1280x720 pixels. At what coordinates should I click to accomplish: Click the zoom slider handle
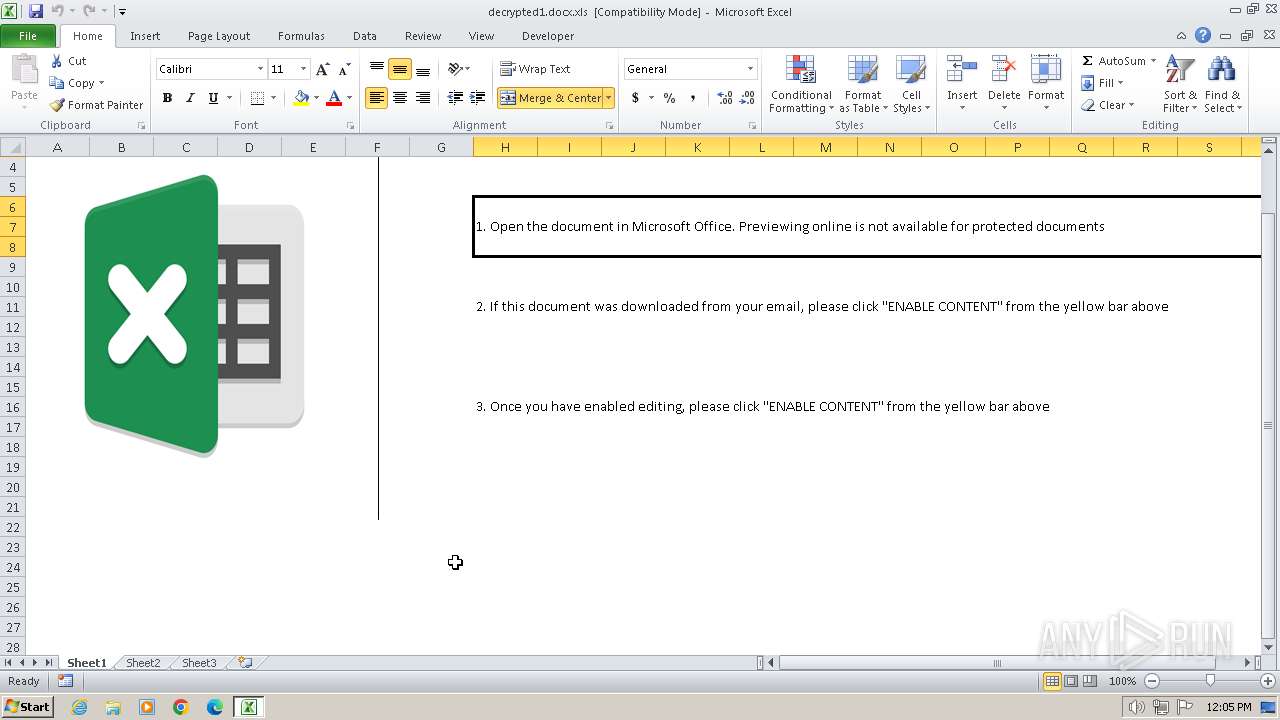[1210, 681]
